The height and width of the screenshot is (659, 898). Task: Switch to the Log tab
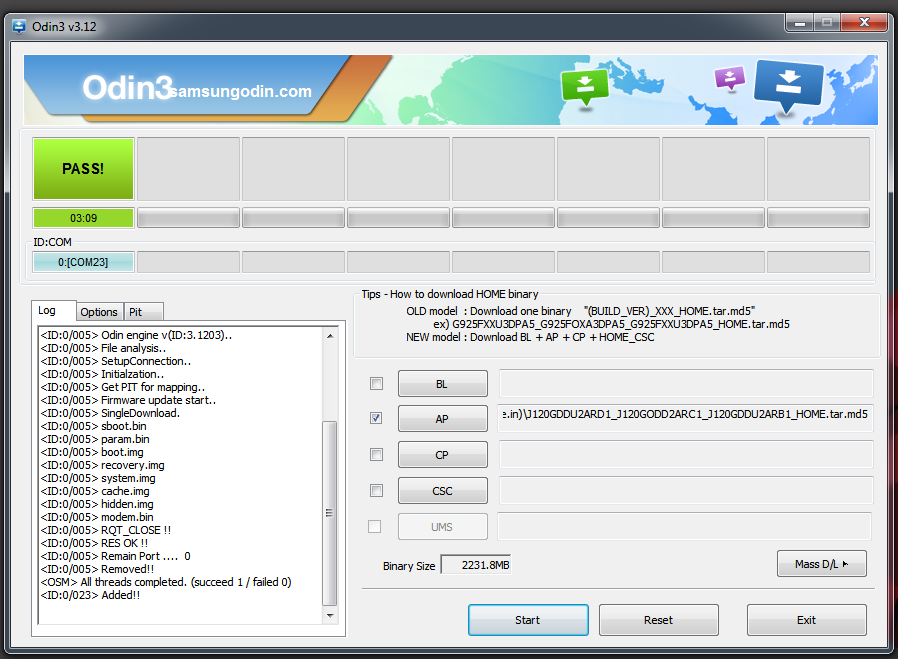pyautogui.click(x=53, y=310)
